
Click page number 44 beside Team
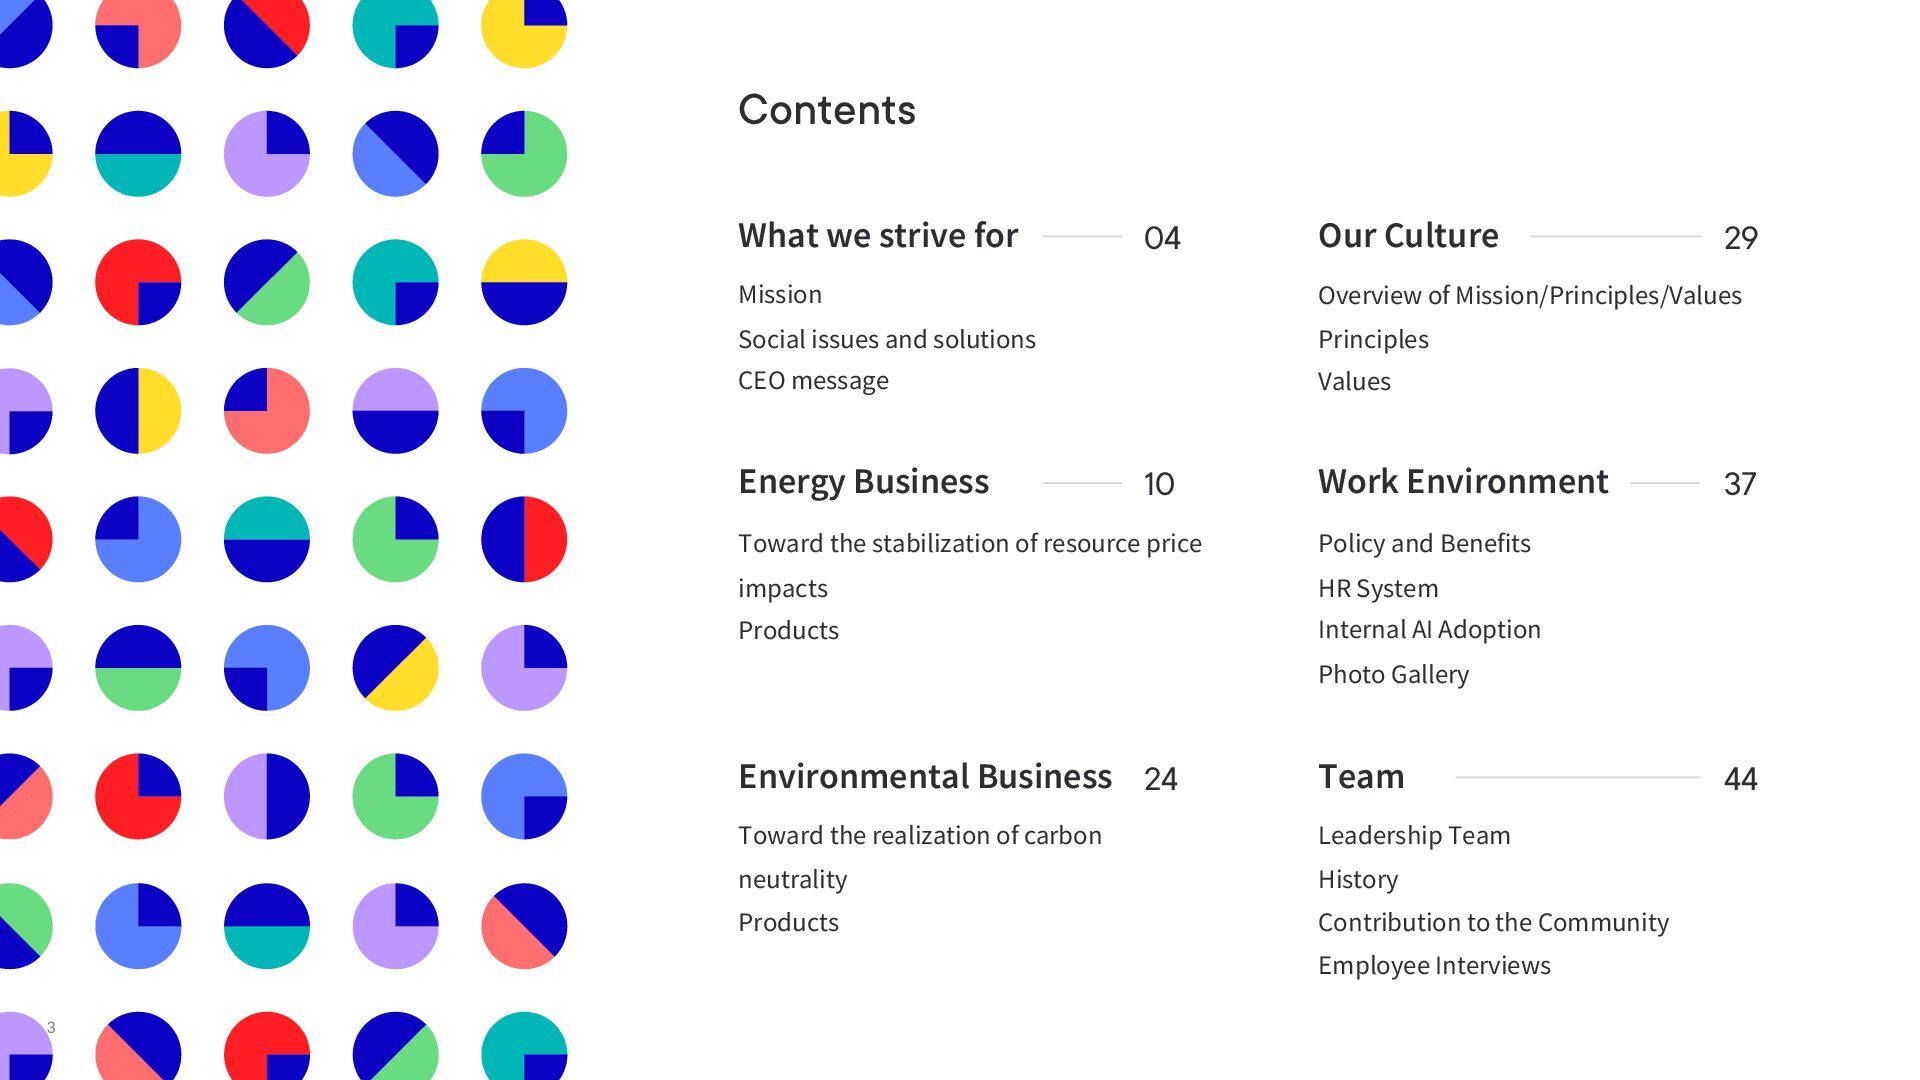pos(1740,779)
